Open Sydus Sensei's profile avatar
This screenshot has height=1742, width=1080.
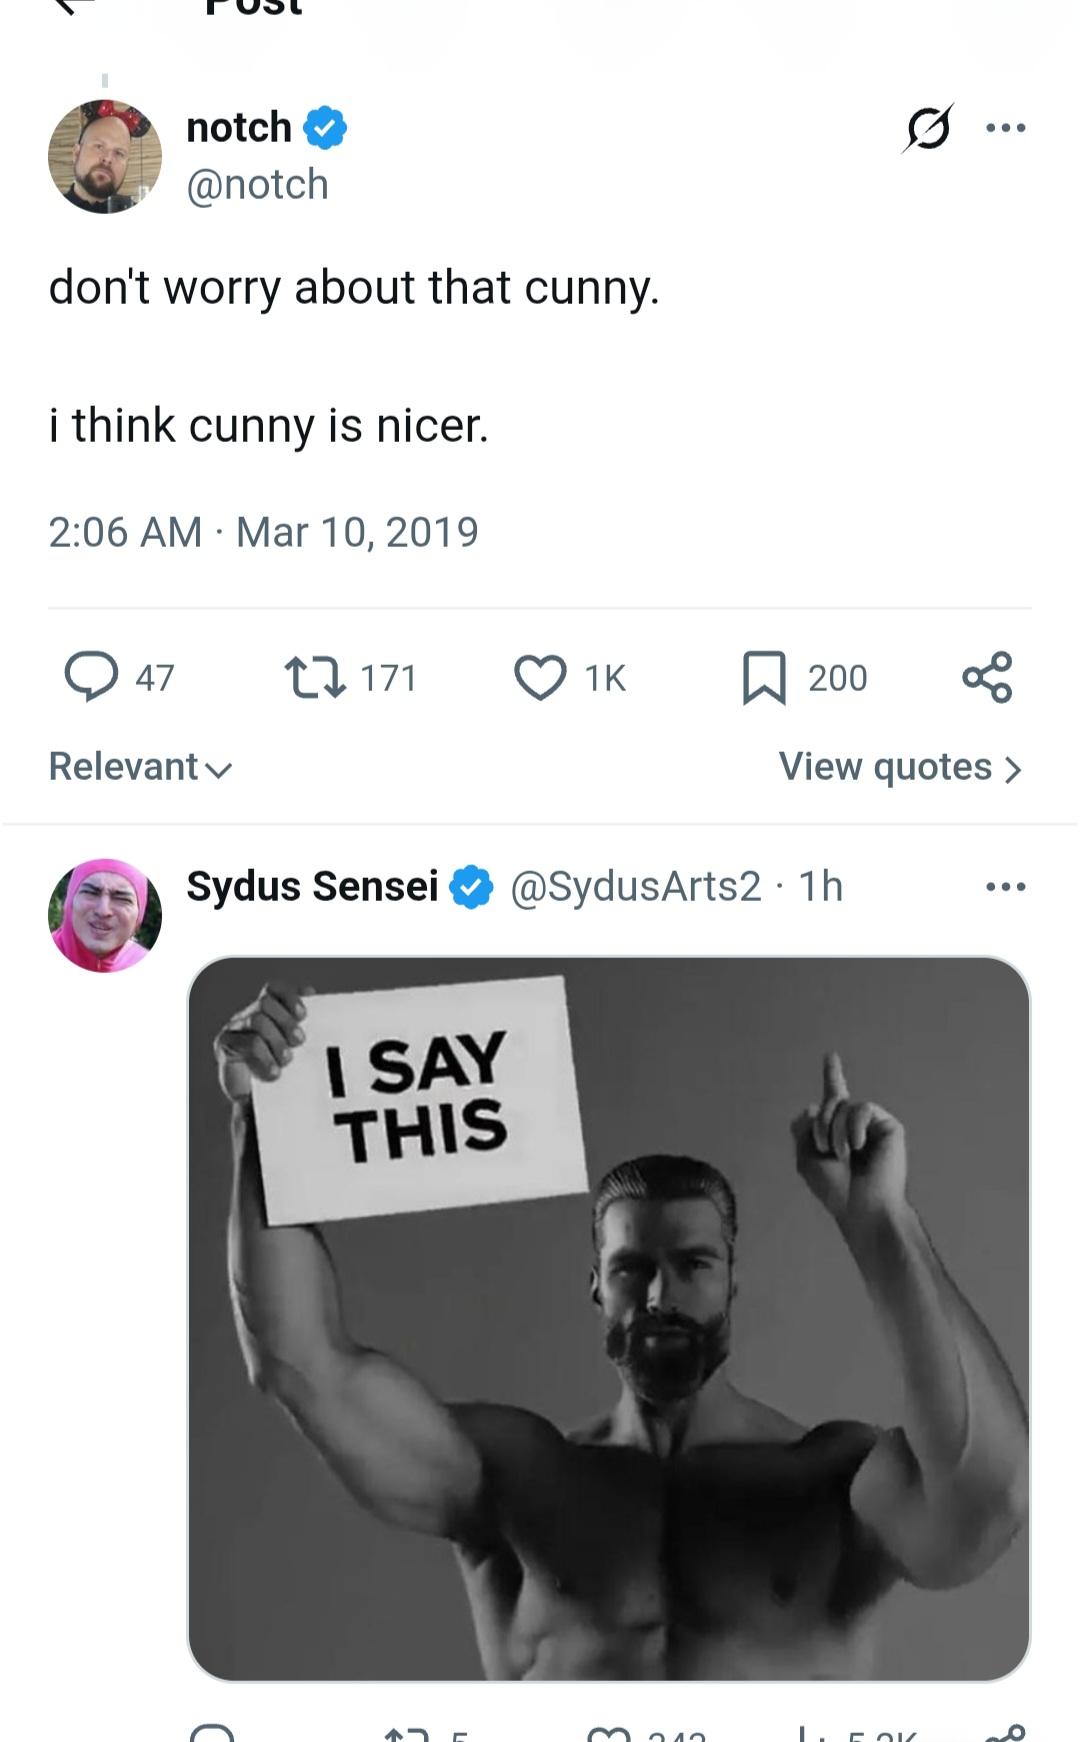click(x=105, y=915)
